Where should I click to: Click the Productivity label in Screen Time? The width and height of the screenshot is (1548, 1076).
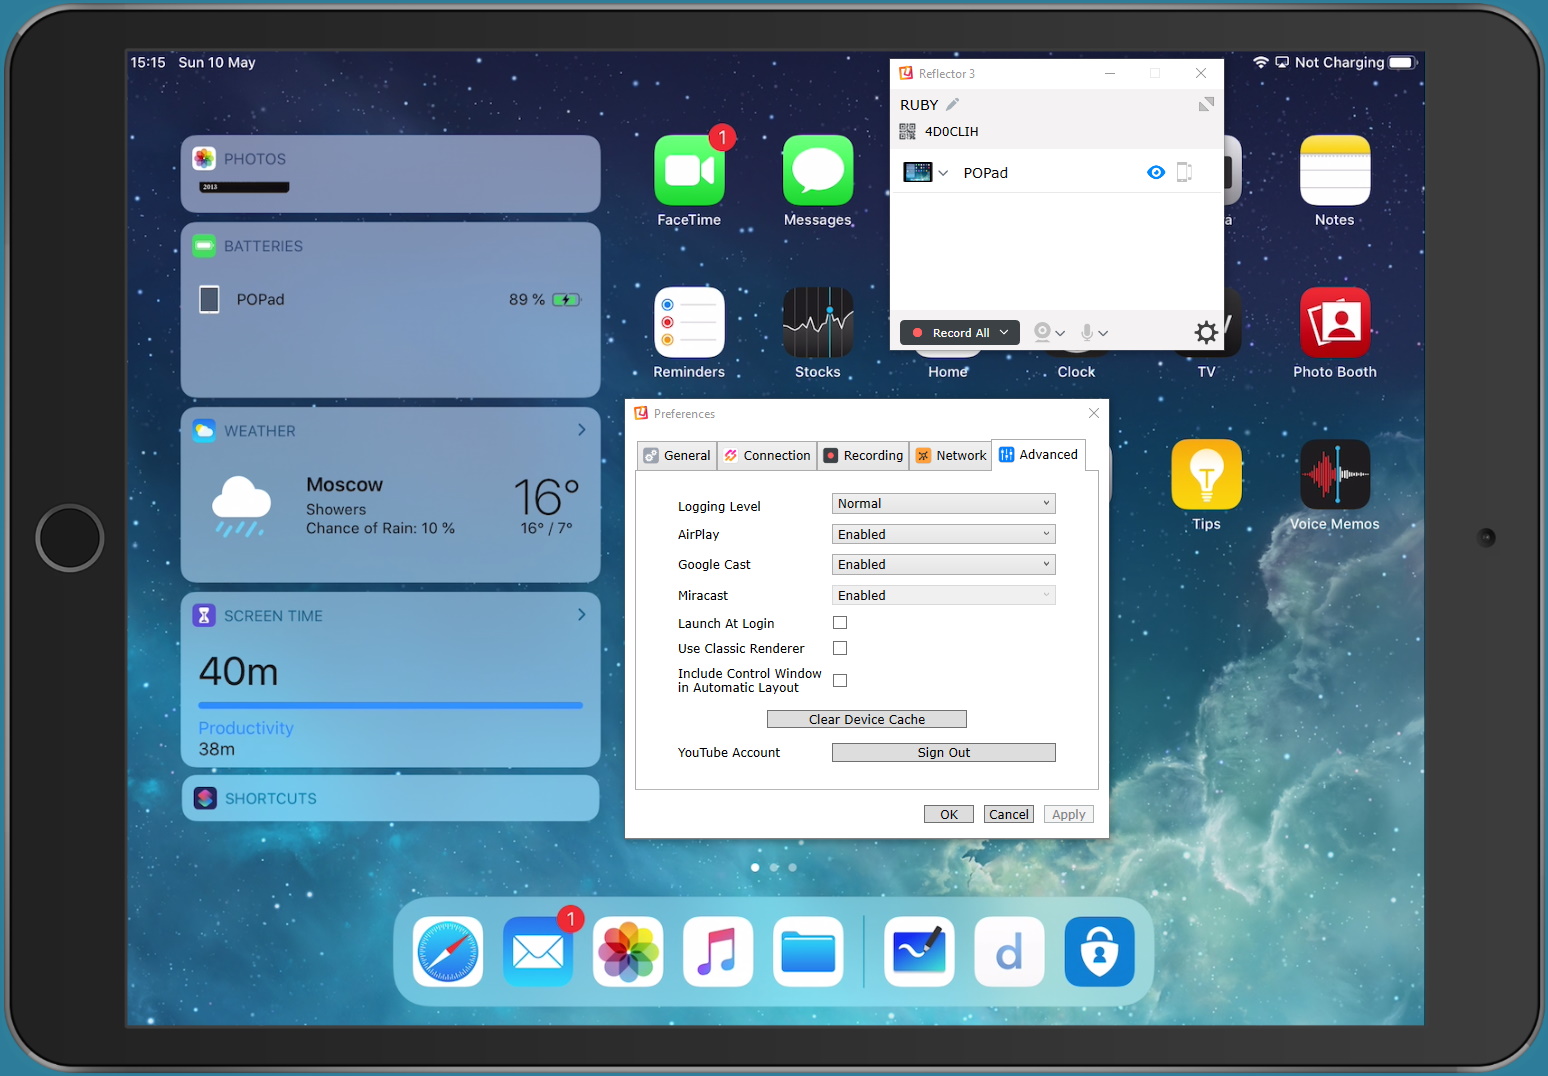pos(246,728)
